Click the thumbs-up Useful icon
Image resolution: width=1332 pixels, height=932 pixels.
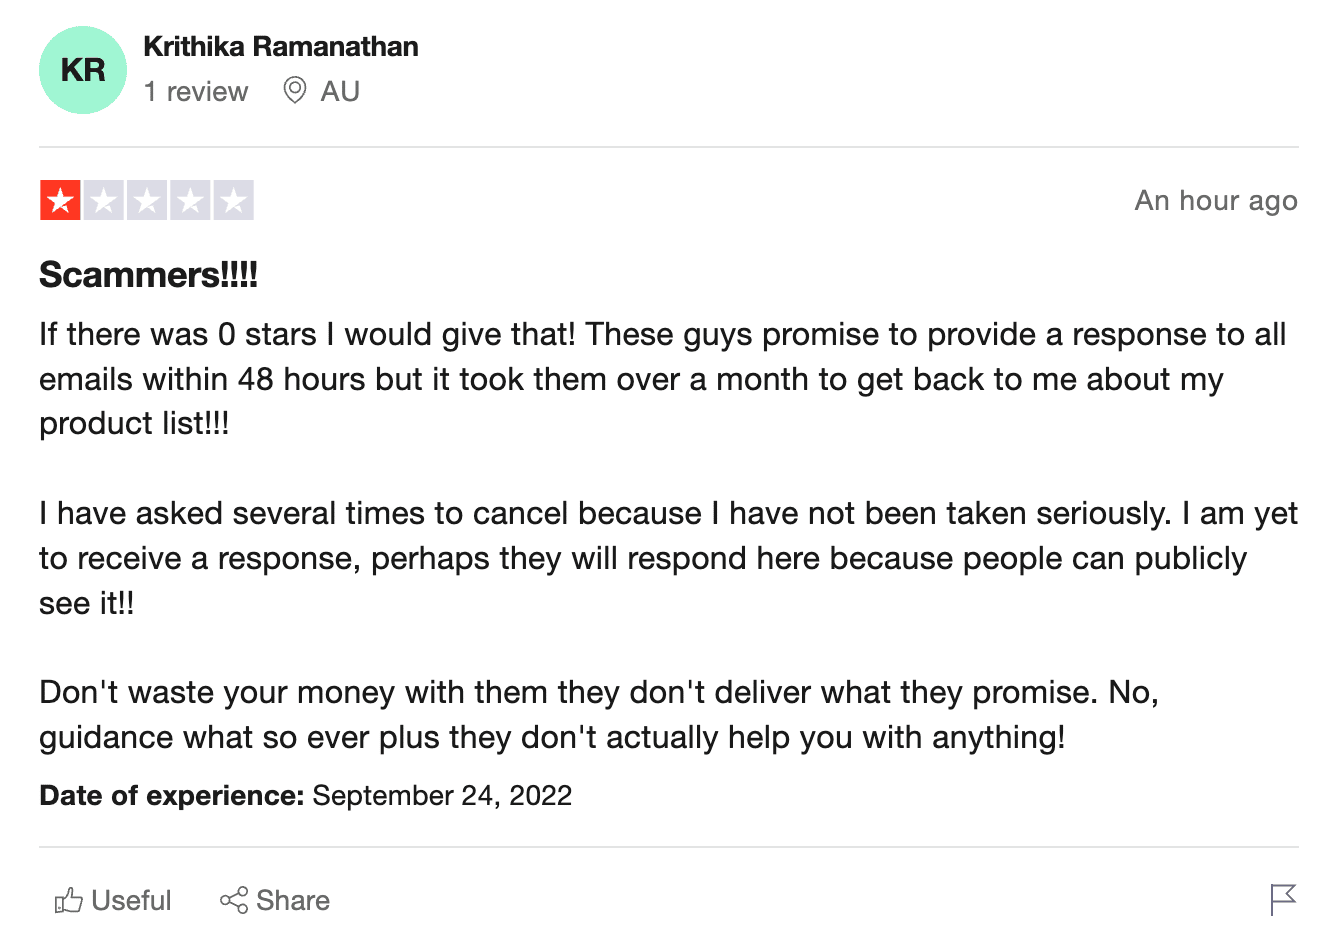pyautogui.click(x=68, y=900)
